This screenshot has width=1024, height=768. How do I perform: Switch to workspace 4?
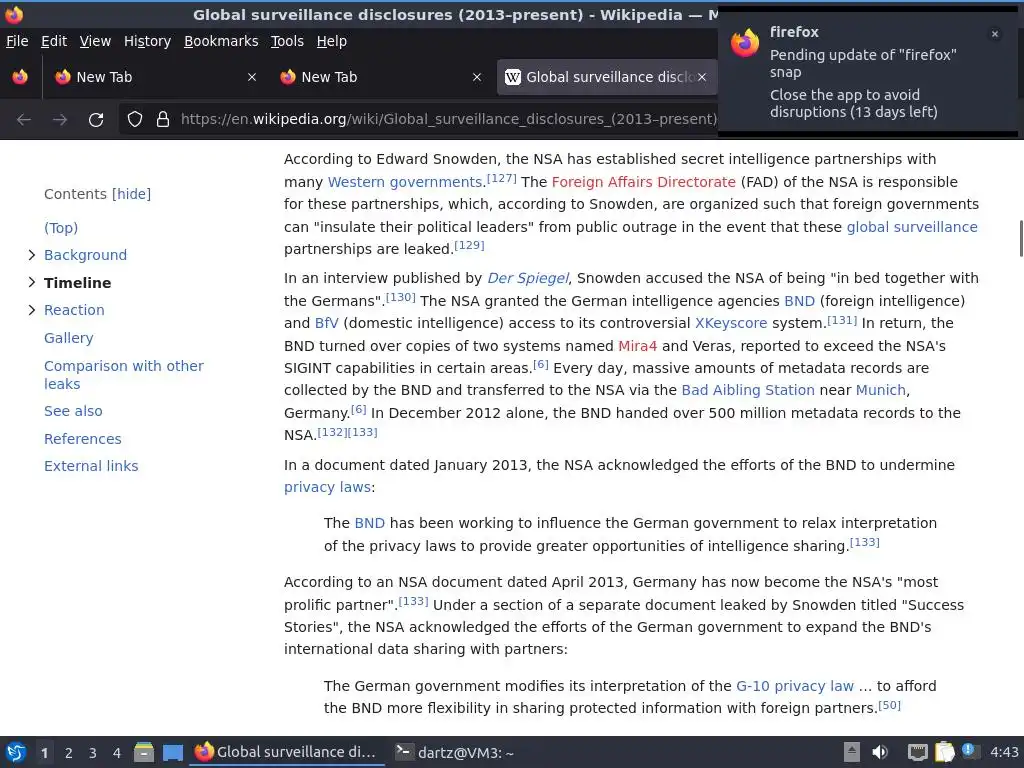point(117,753)
